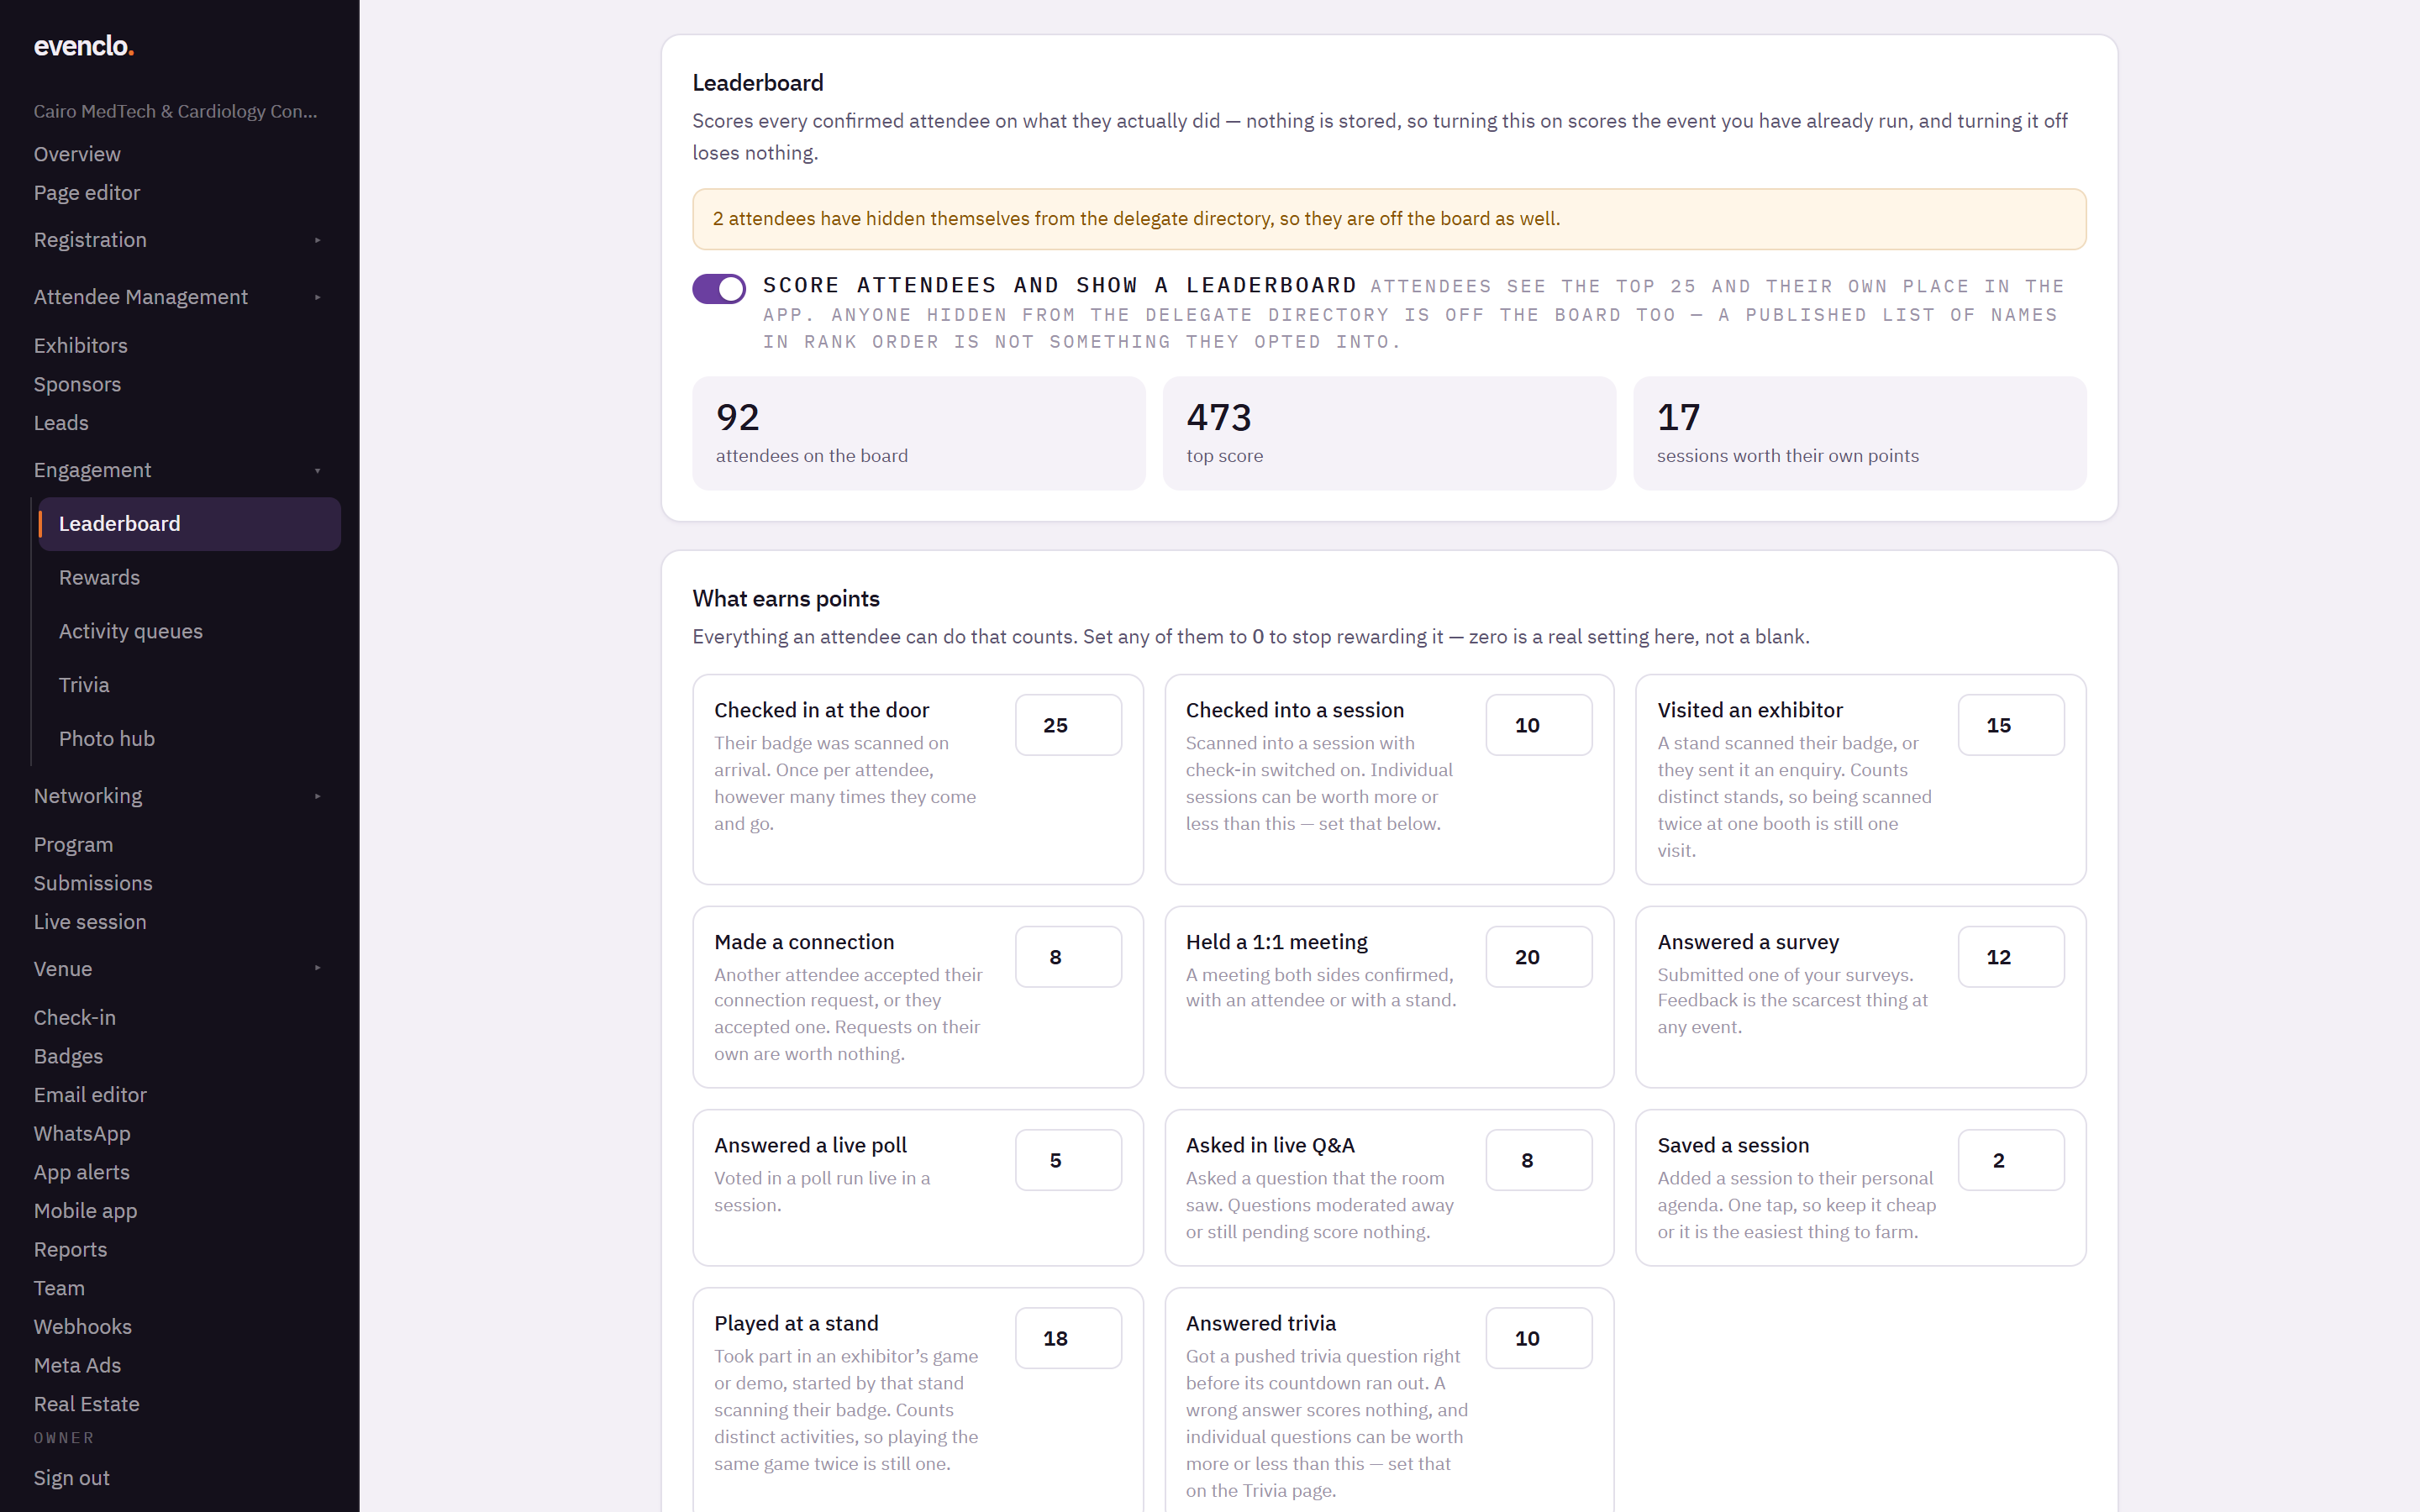
Task: Click the evenclo logo
Action: 84,46
